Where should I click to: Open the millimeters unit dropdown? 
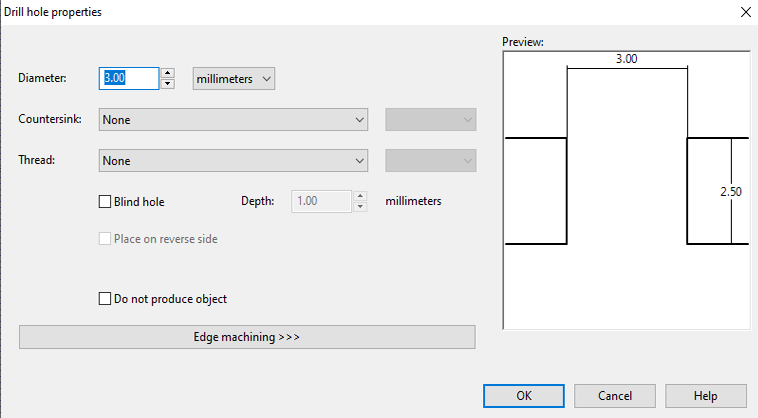tap(233, 78)
